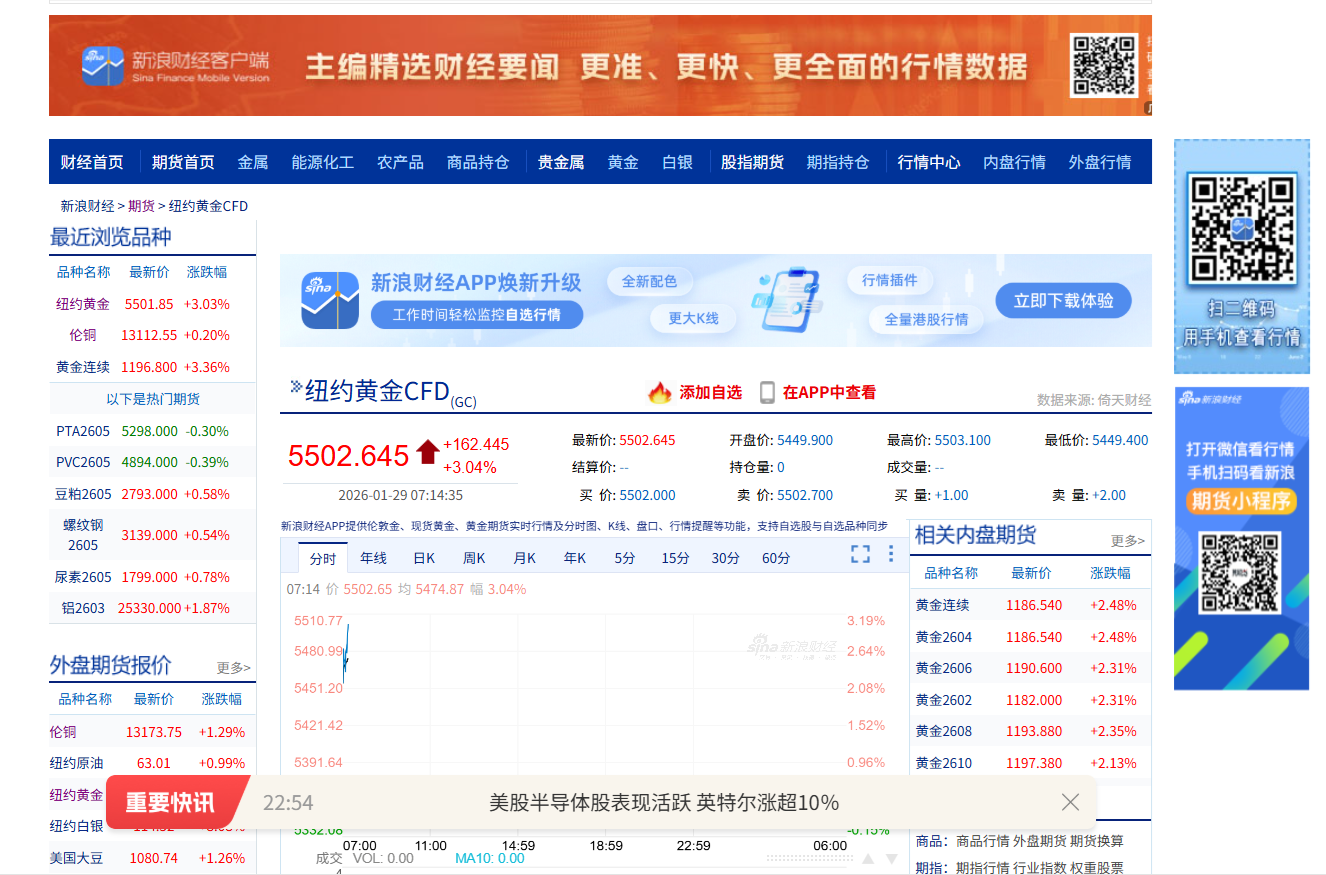Open 伦铜 in recently viewed list
This screenshot has height=875, width=1326.
[83, 335]
